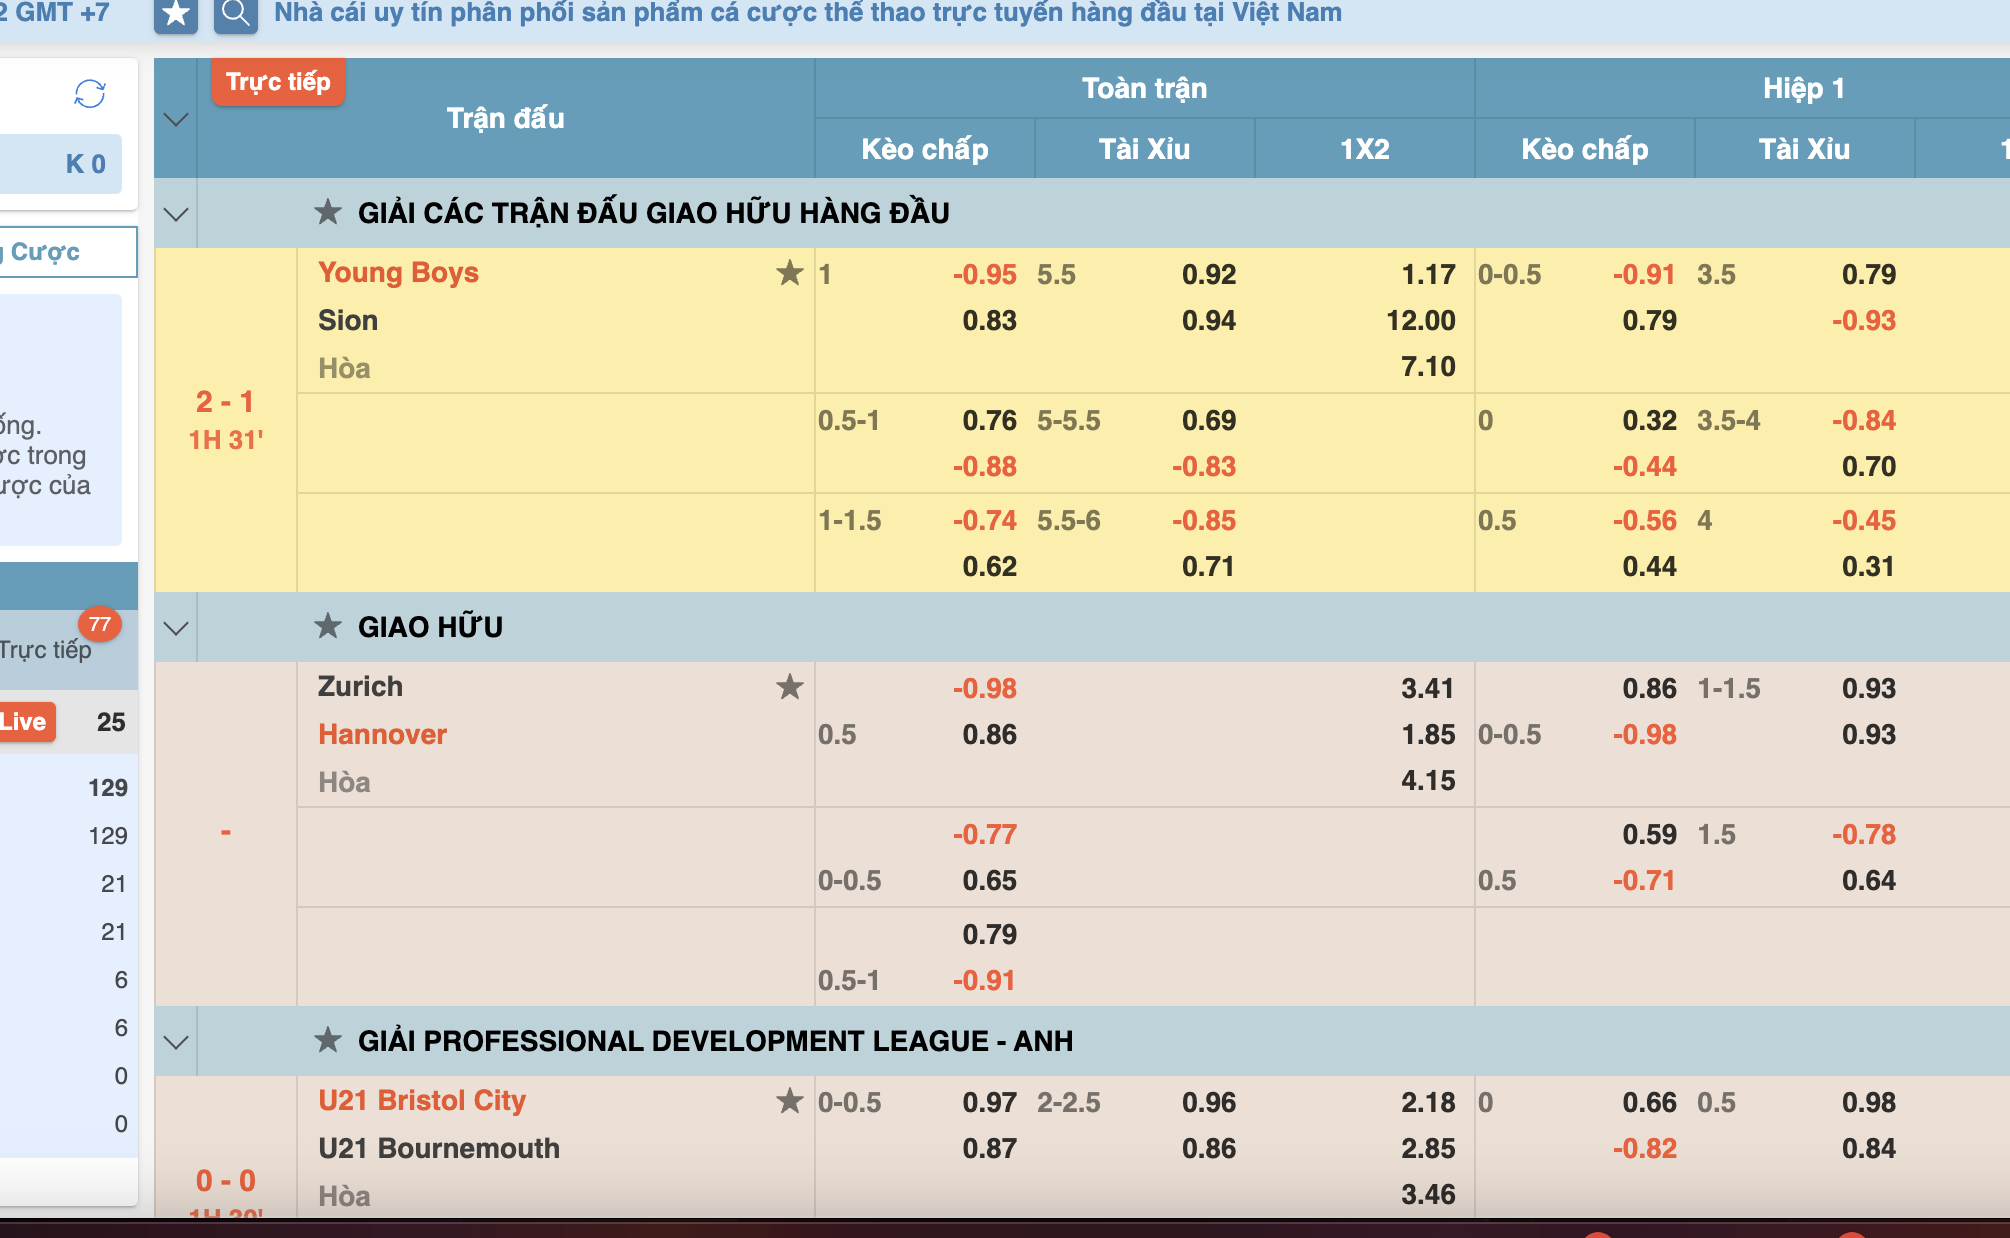Image resolution: width=2010 pixels, height=1238 pixels.
Task: Star the Zurich vs Hannover match
Action: (x=790, y=687)
